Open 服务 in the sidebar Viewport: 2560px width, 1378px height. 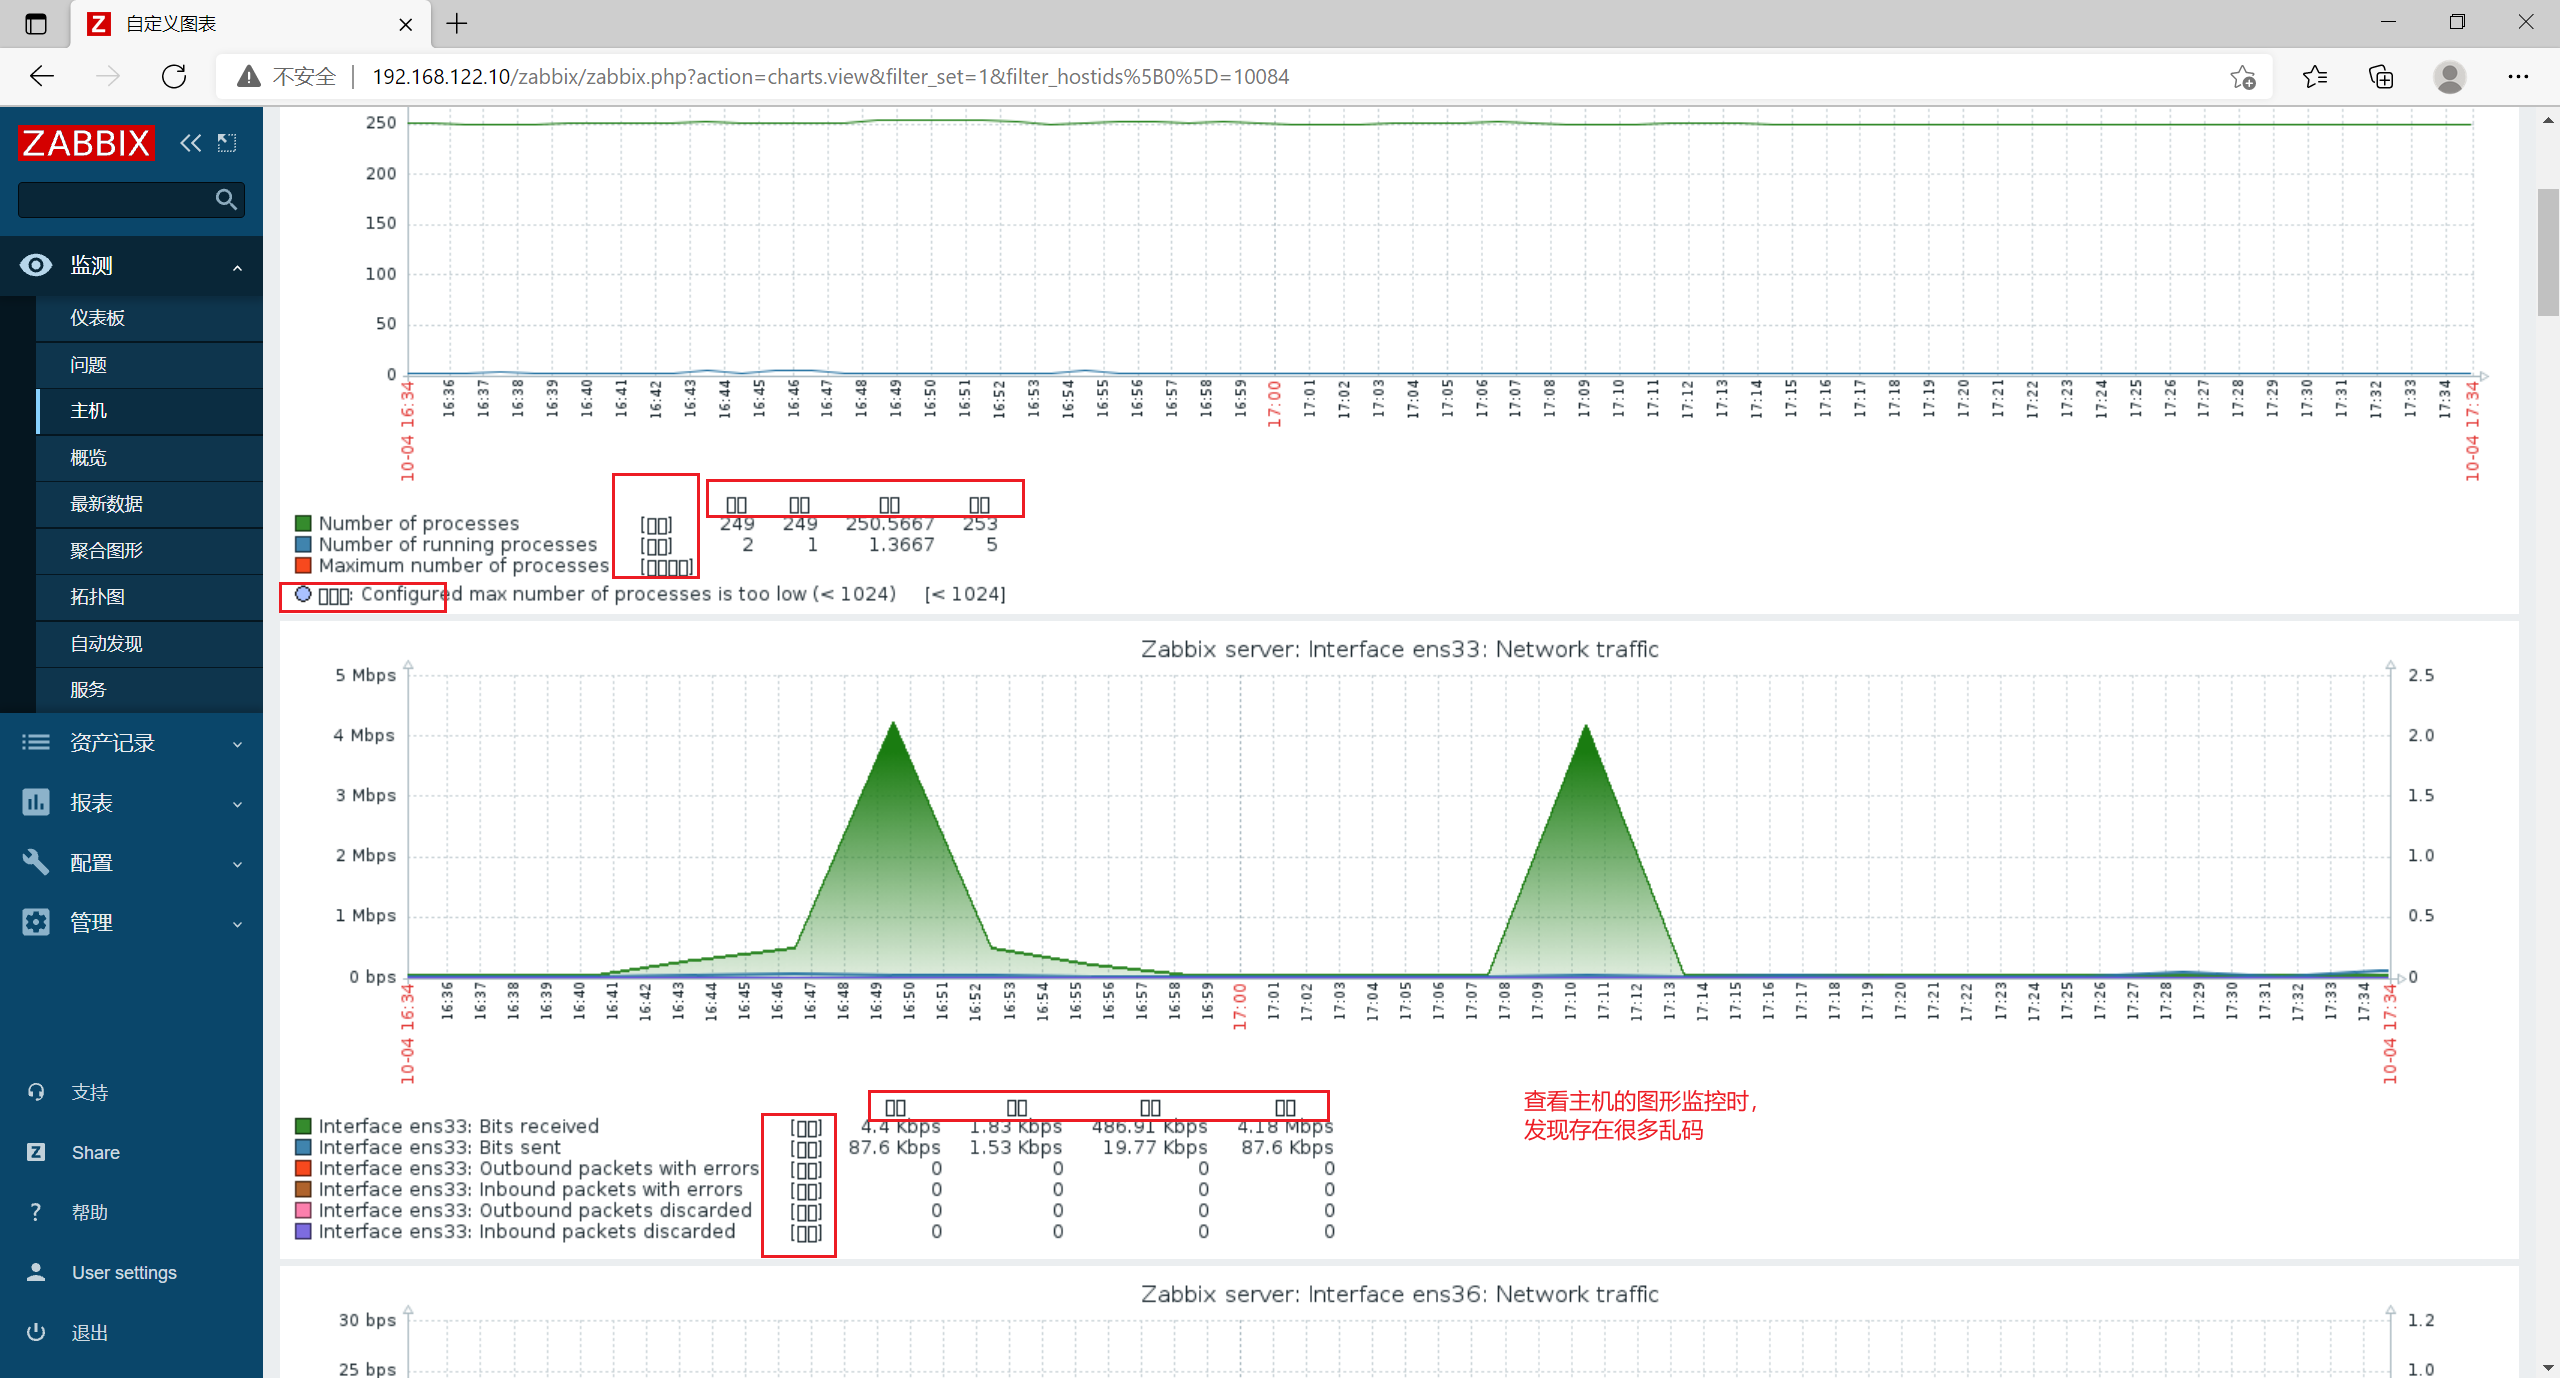click(88, 690)
